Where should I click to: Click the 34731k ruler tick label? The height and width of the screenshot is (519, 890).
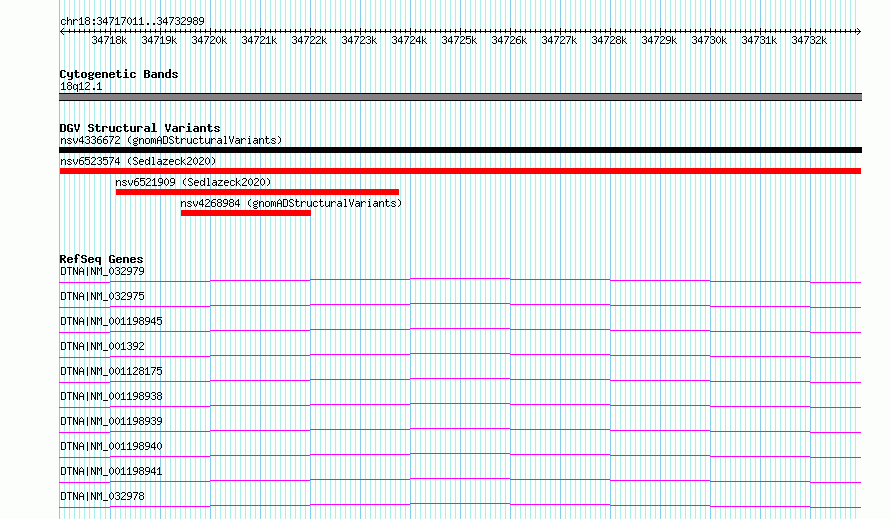[758, 40]
